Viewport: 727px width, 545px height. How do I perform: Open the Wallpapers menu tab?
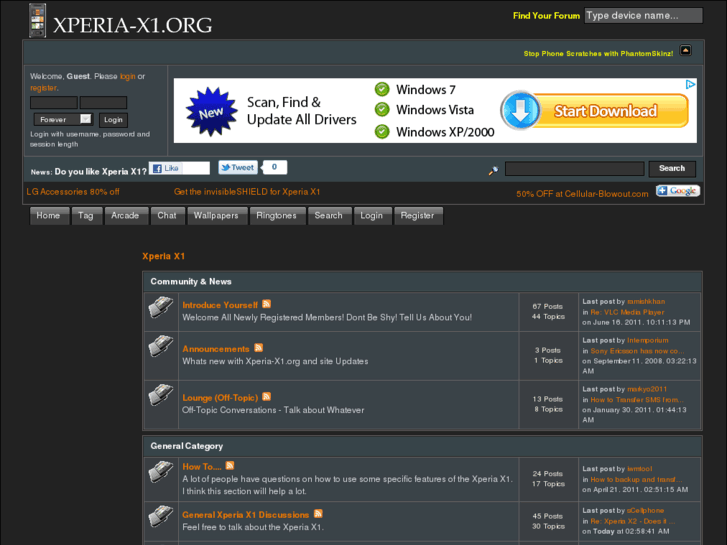[216, 216]
